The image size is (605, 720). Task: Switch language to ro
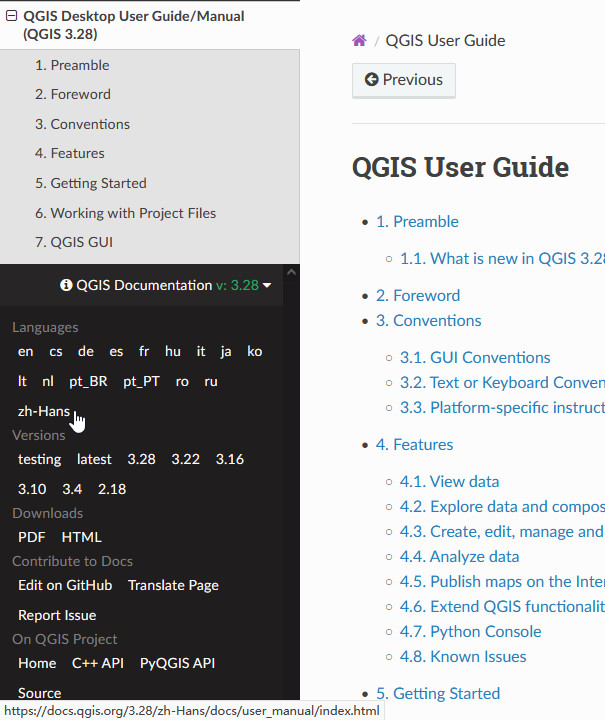pyautogui.click(x=182, y=382)
